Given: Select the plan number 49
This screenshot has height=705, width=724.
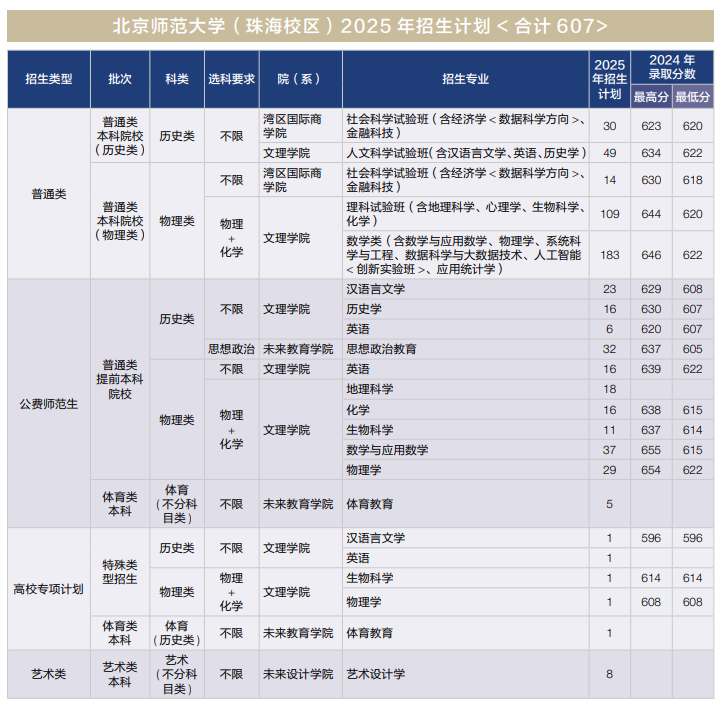Looking at the screenshot, I should pos(609,153).
